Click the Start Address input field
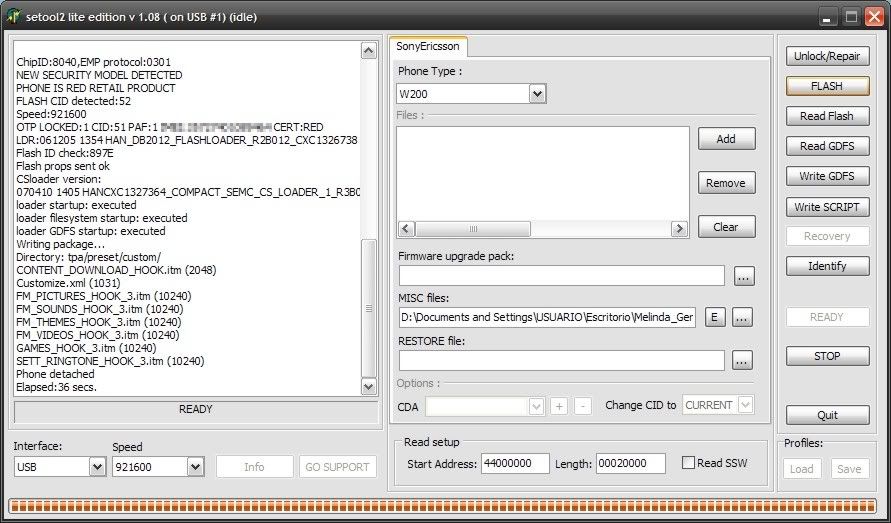The width and height of the screenshot is (891, 523). click(515, 463)
